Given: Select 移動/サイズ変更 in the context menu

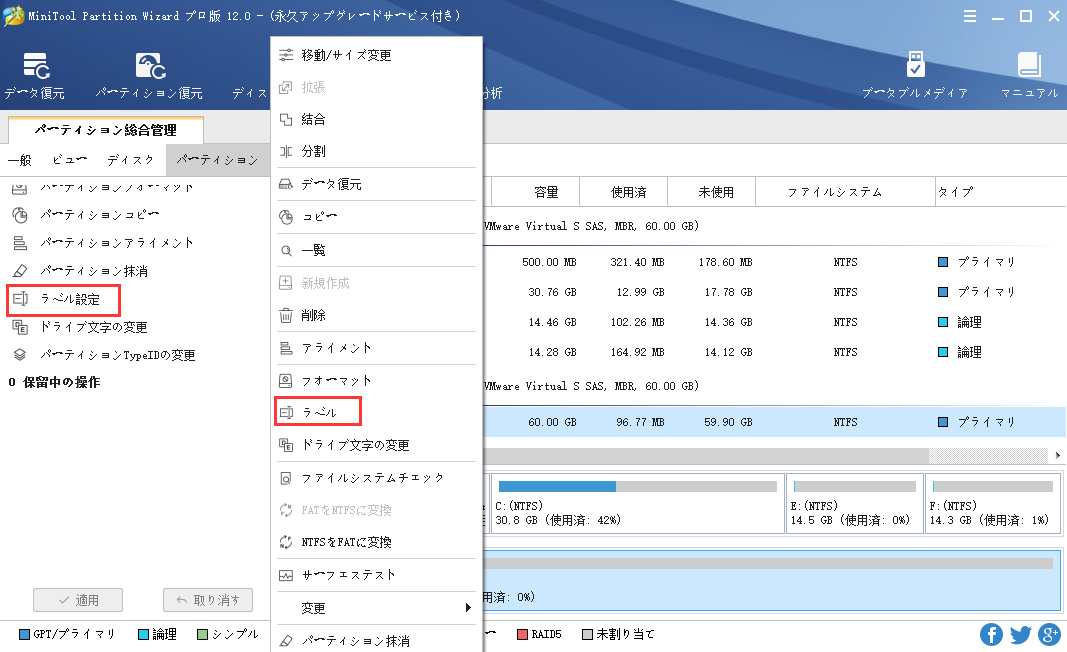Looking at the screenshot, I should coord(346,55).
